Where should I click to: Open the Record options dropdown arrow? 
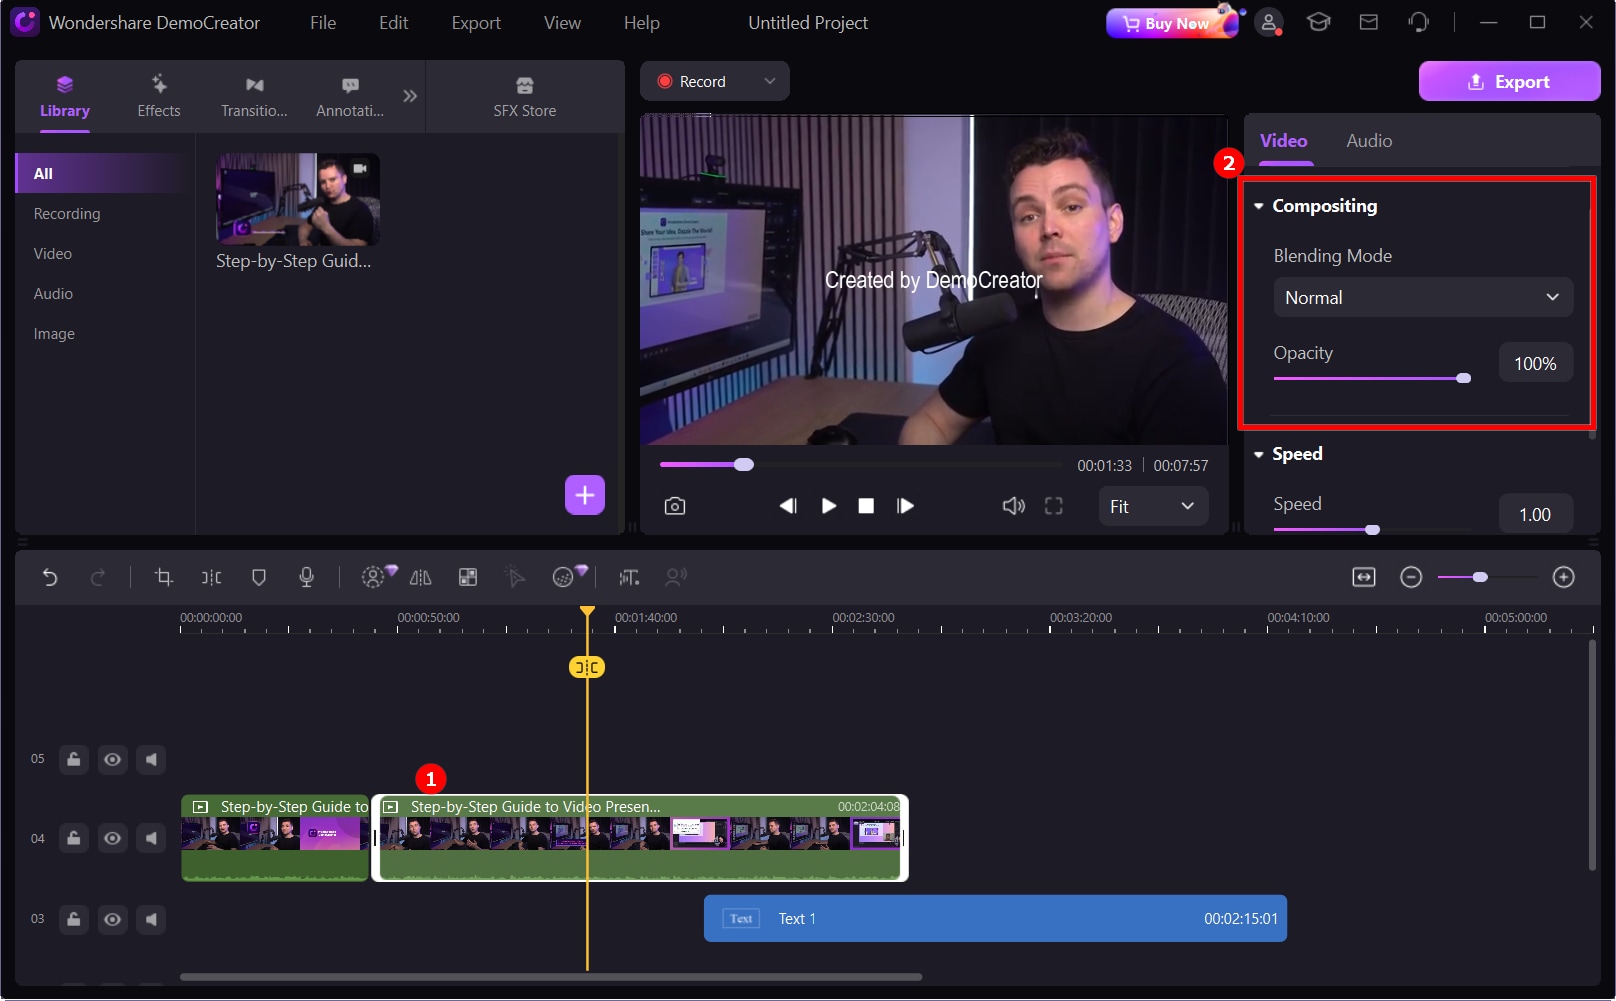[770, 81]
